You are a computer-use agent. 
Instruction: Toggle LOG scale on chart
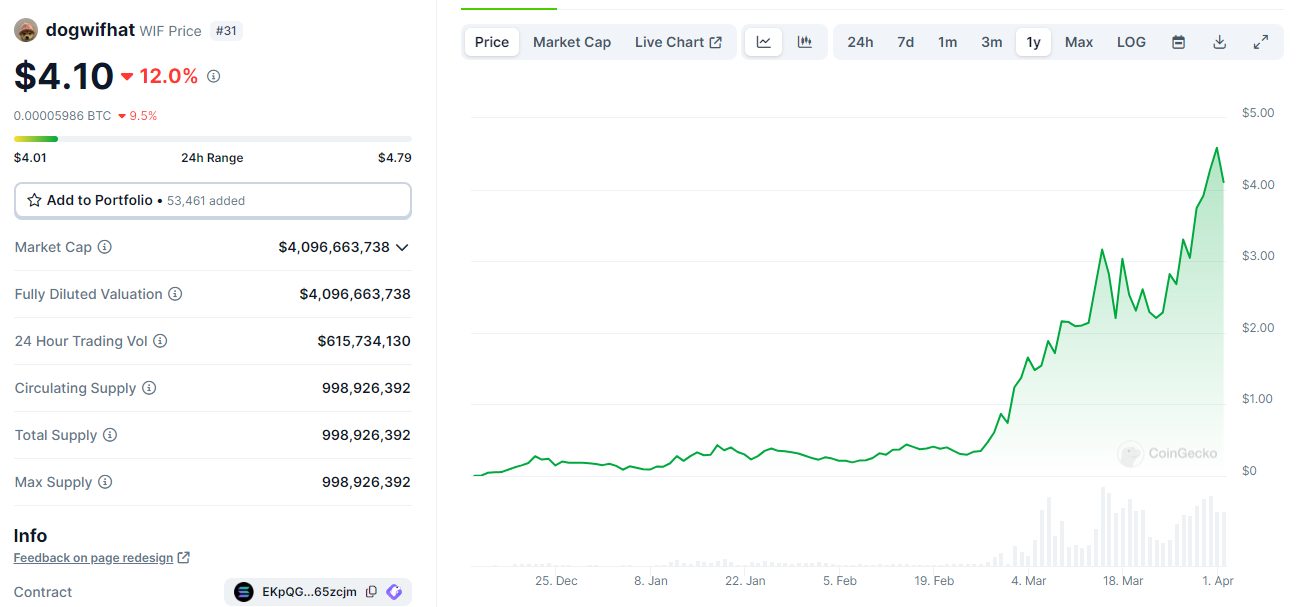click(x=1131, y=42)
